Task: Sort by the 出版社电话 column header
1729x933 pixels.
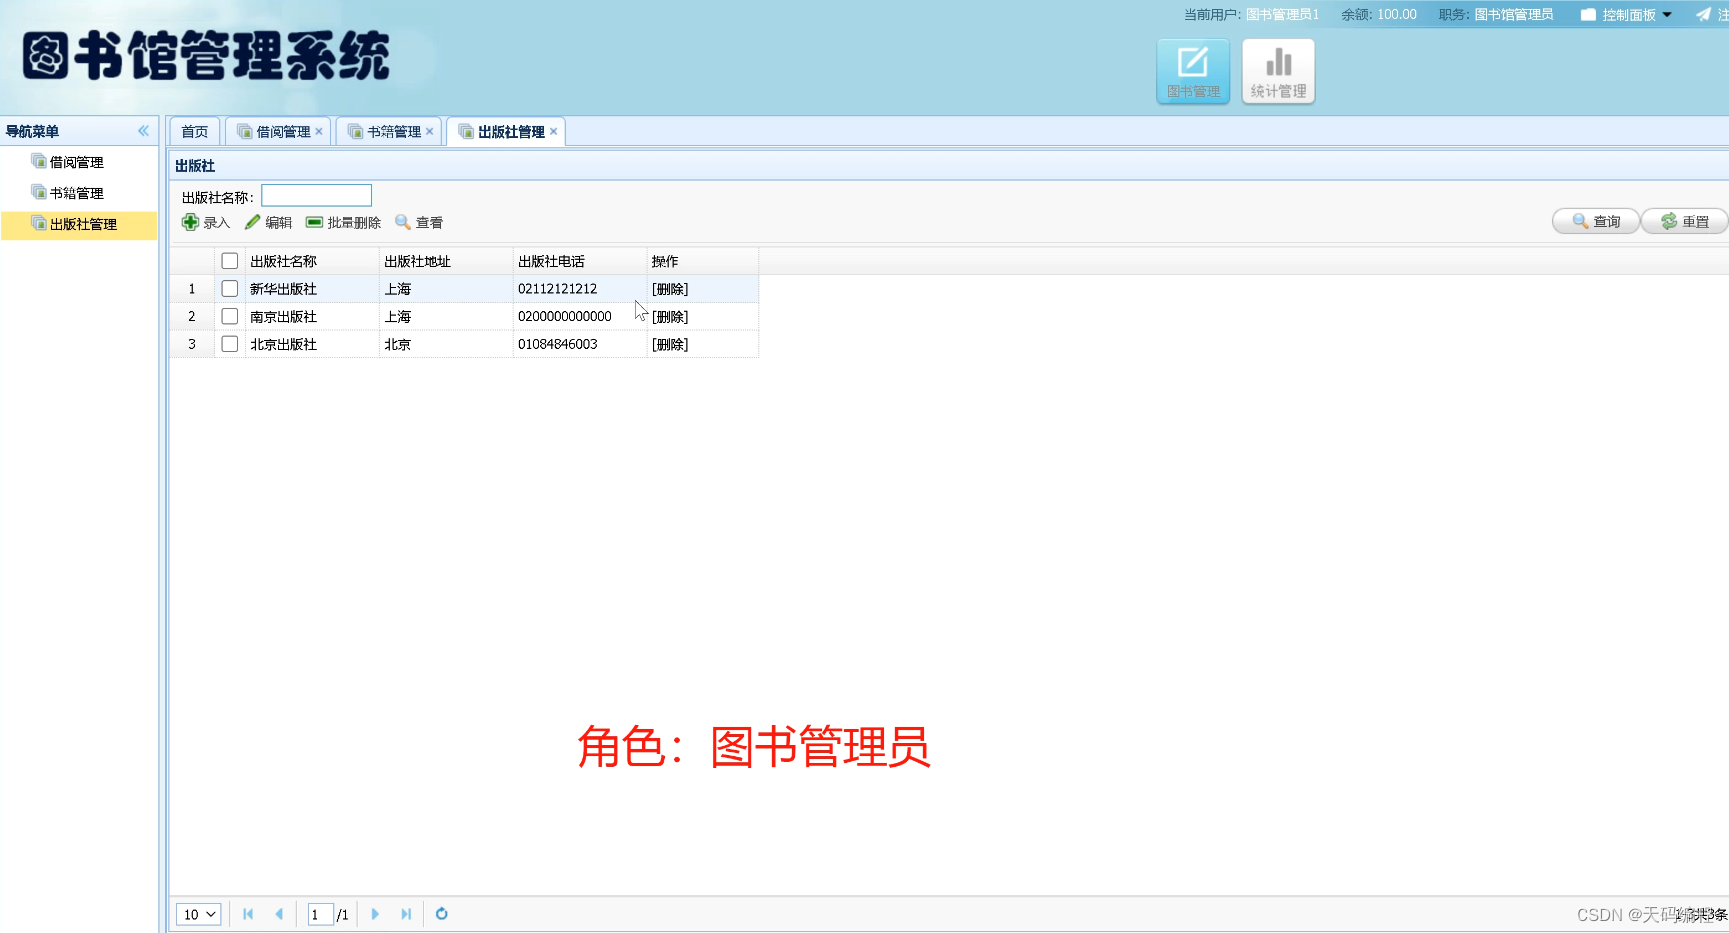Action: (580, 261)
